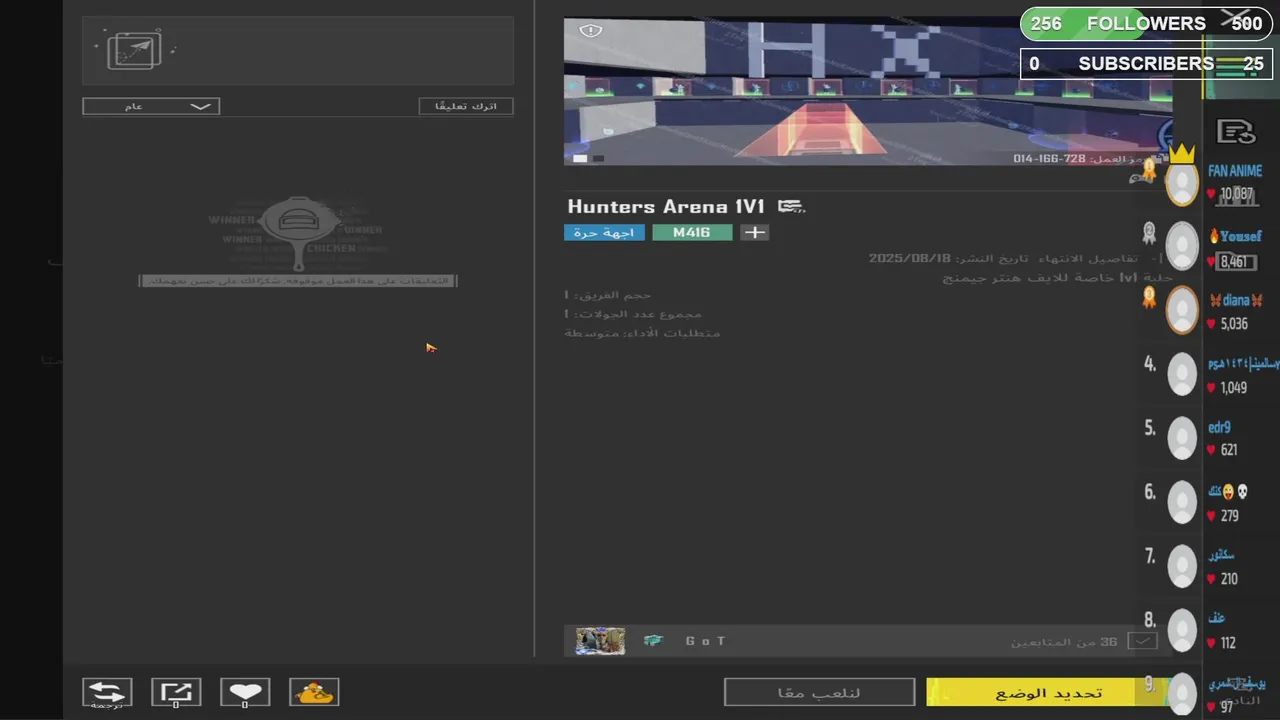Click the paper-plane image icon in comment box
The width and height of the screenshot is (1280, 720).
point(134,50)
